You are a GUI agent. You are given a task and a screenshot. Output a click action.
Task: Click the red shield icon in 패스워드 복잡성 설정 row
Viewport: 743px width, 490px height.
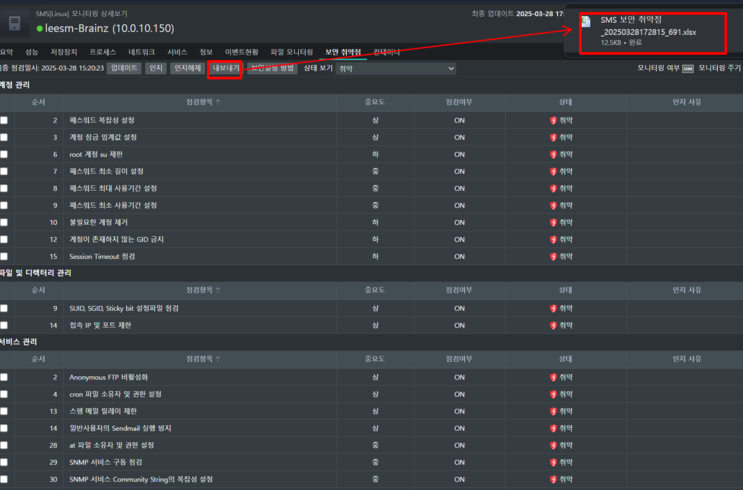[554, 120]
